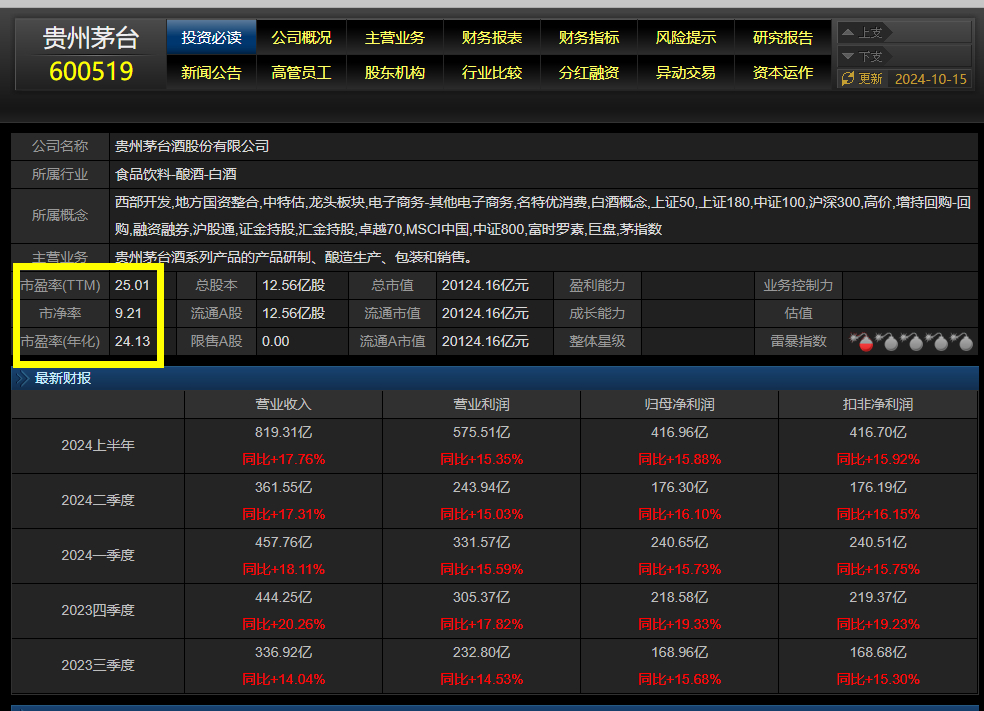
Task: Switch to the 分红融资 tab
Action: point(589,73)
